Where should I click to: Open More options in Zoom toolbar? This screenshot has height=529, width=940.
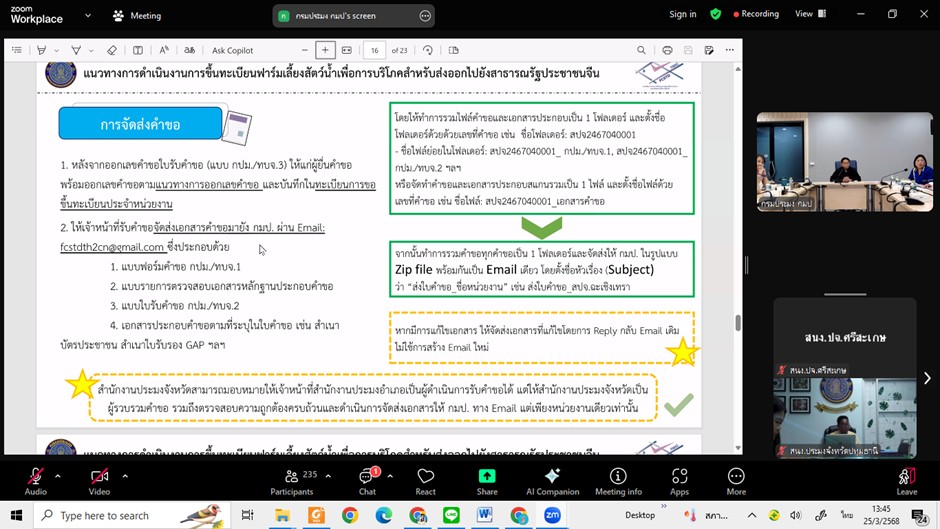coord(736,482)
